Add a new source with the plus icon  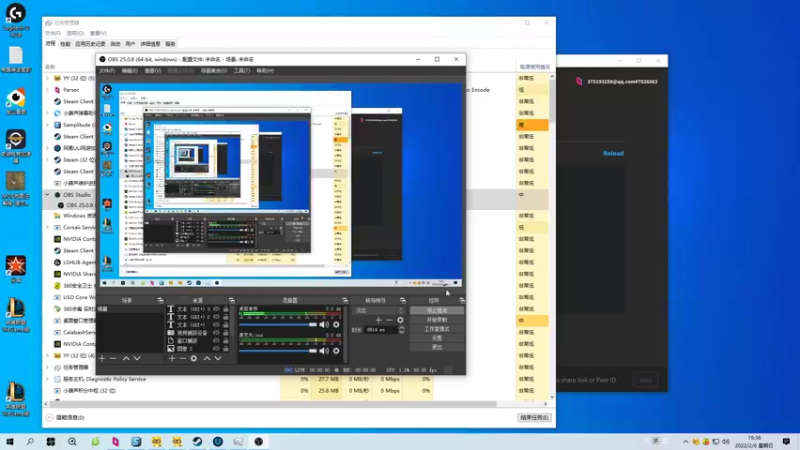coord(172,359)
